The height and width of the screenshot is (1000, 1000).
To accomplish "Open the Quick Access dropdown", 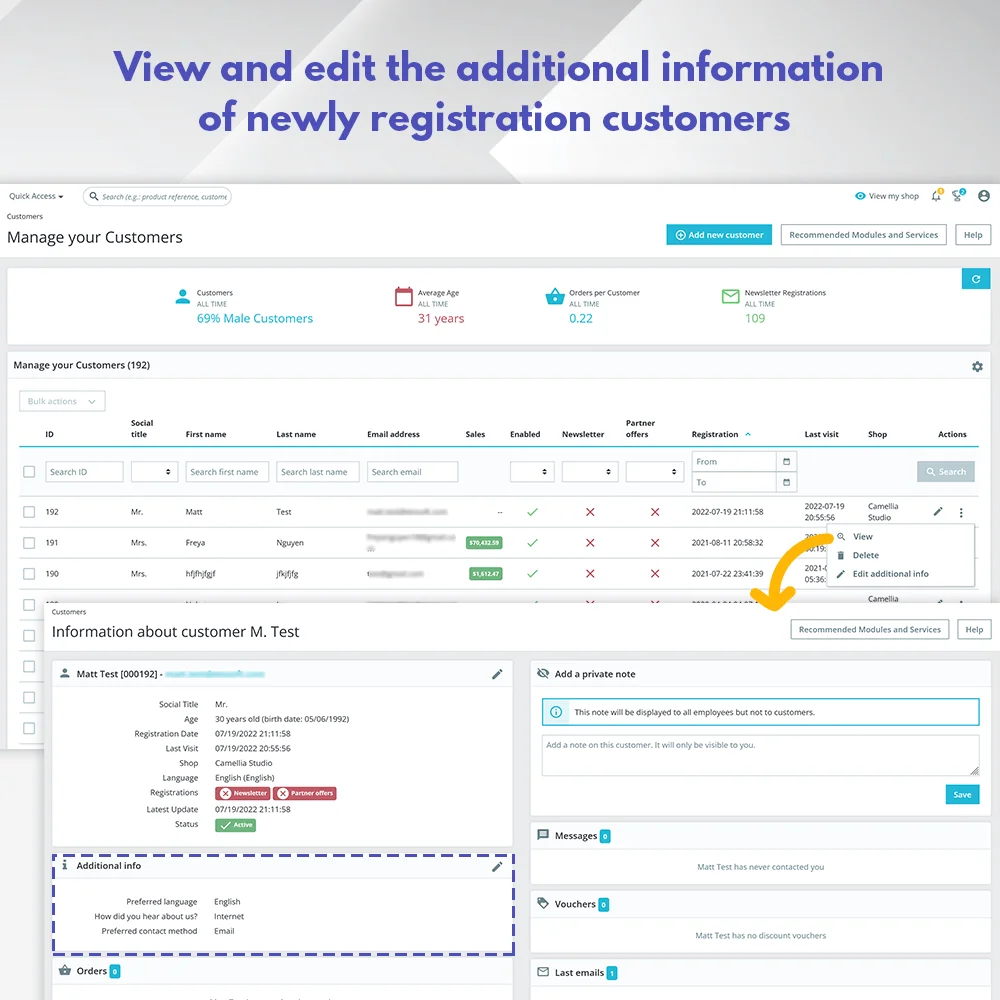I will (33, 196).
